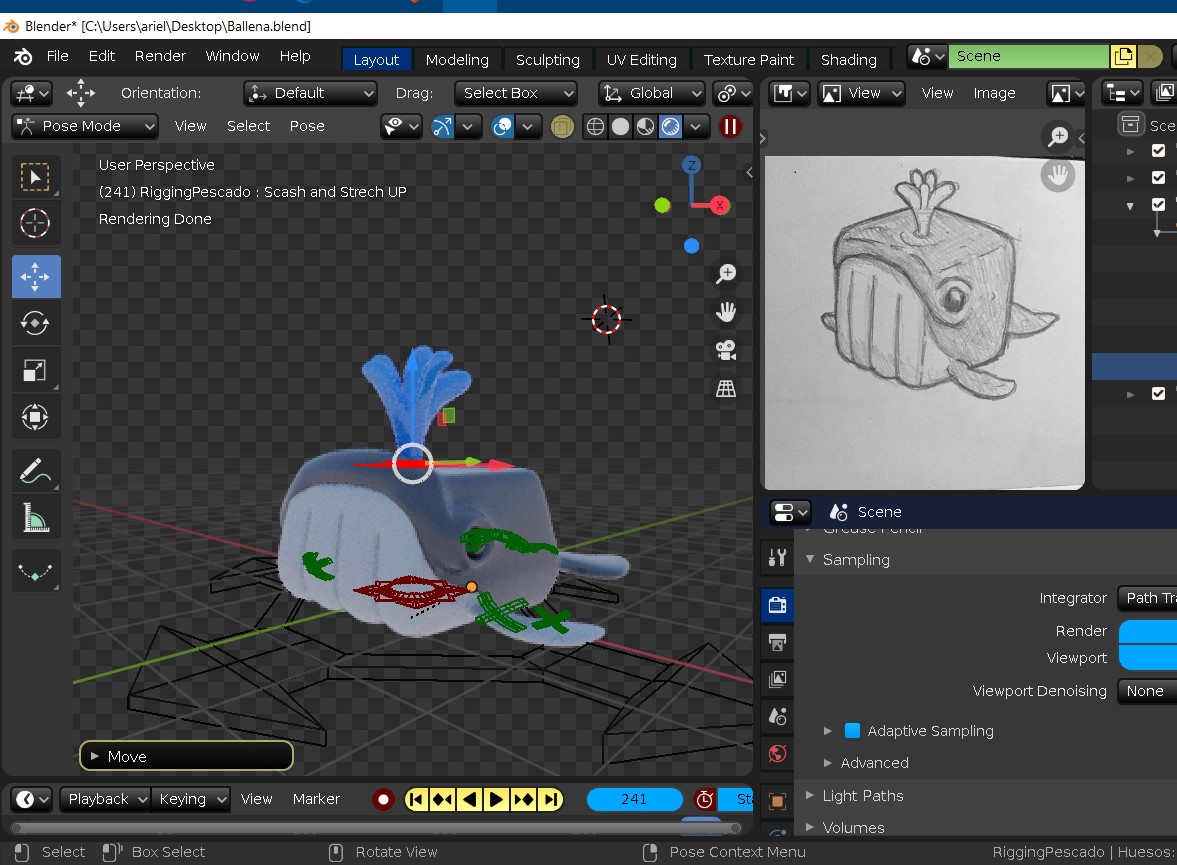This screenshot has width=1177, height=865.
Task: Open the Global transform orientation dropdown
Action: click(x=650, y=93)
